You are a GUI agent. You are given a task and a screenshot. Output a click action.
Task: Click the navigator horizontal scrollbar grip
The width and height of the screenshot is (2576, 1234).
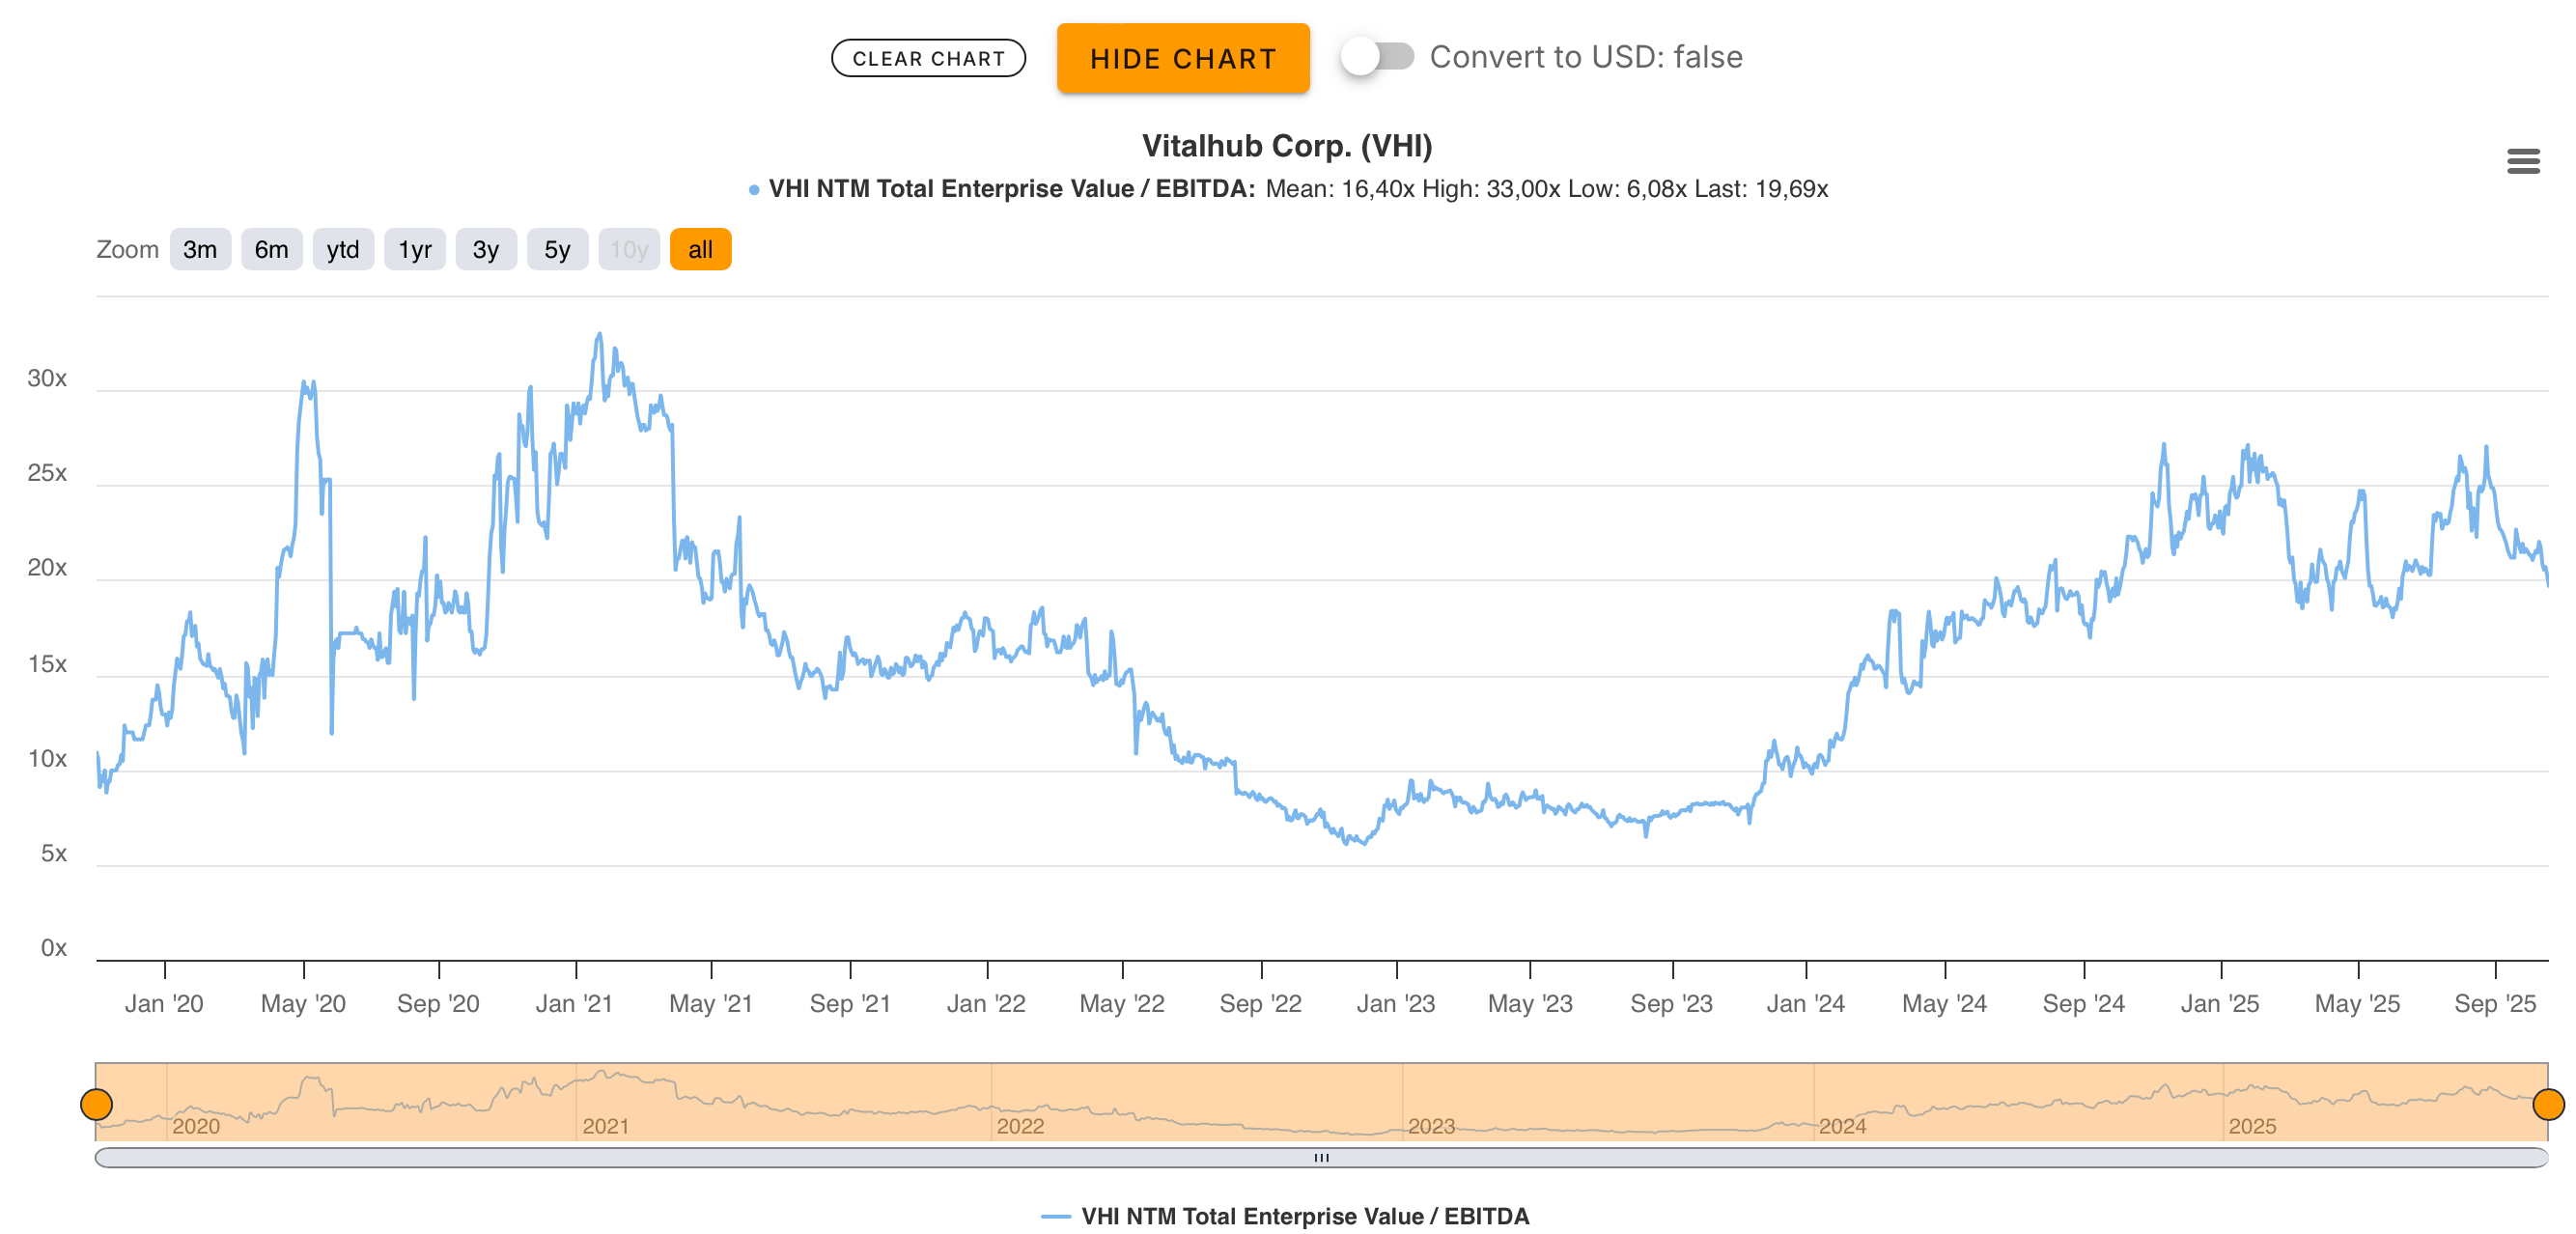[x=1321, y=1157]
